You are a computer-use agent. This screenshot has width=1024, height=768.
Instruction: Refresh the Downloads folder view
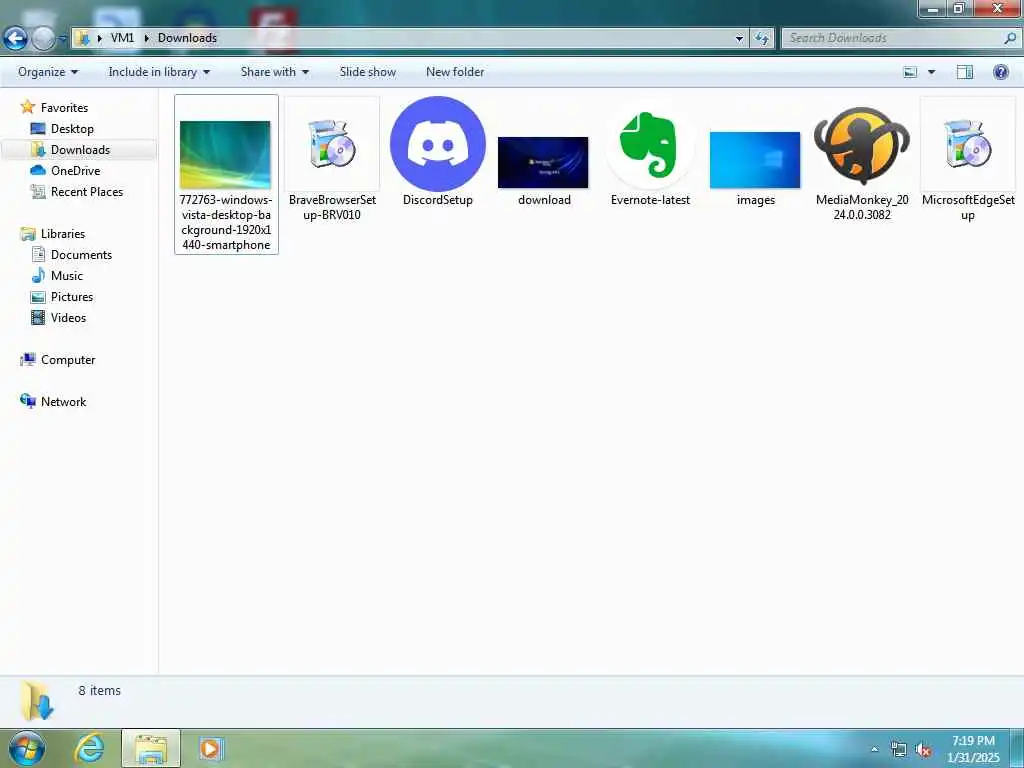761,39
